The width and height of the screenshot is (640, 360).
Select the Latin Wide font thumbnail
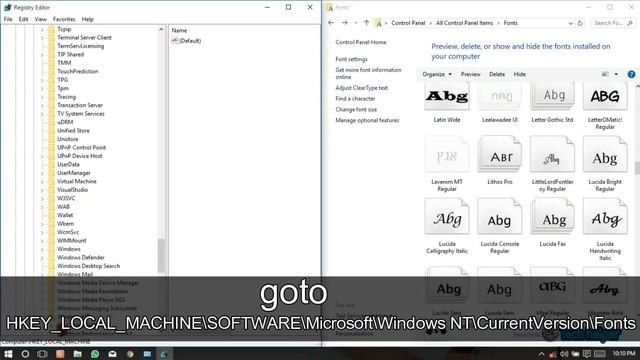[x=447, y=96]
